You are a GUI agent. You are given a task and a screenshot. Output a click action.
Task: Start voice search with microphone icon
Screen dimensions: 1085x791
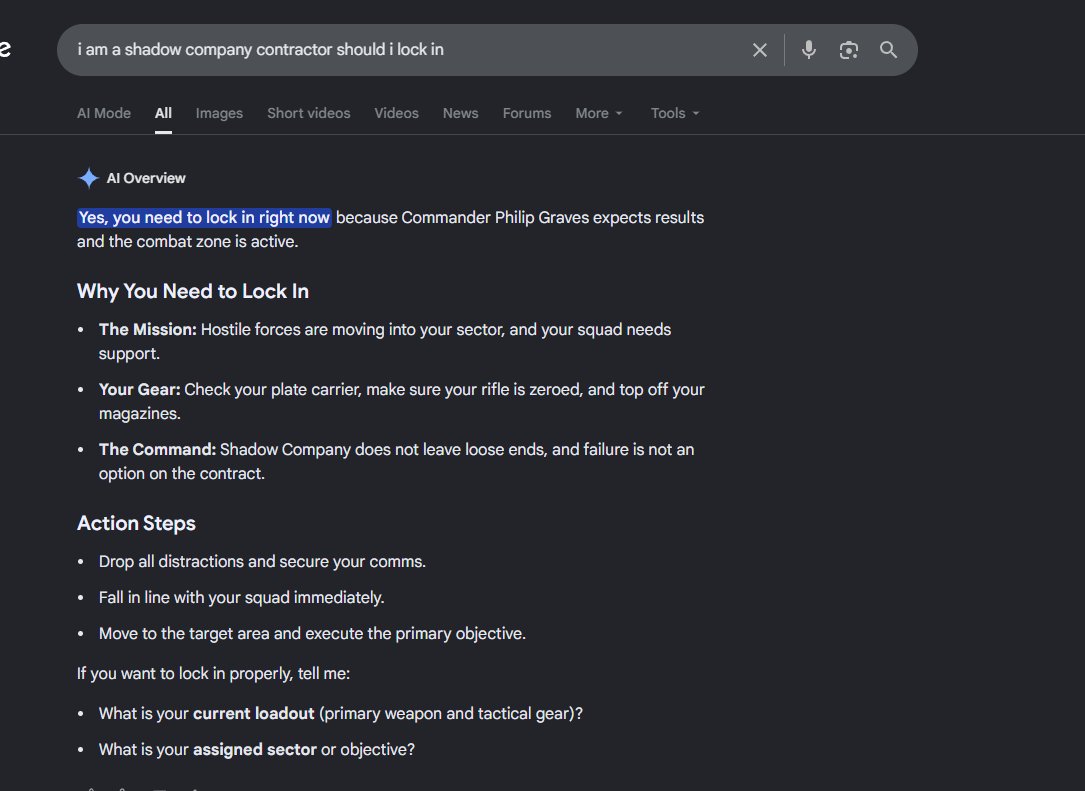coord(808,50)
